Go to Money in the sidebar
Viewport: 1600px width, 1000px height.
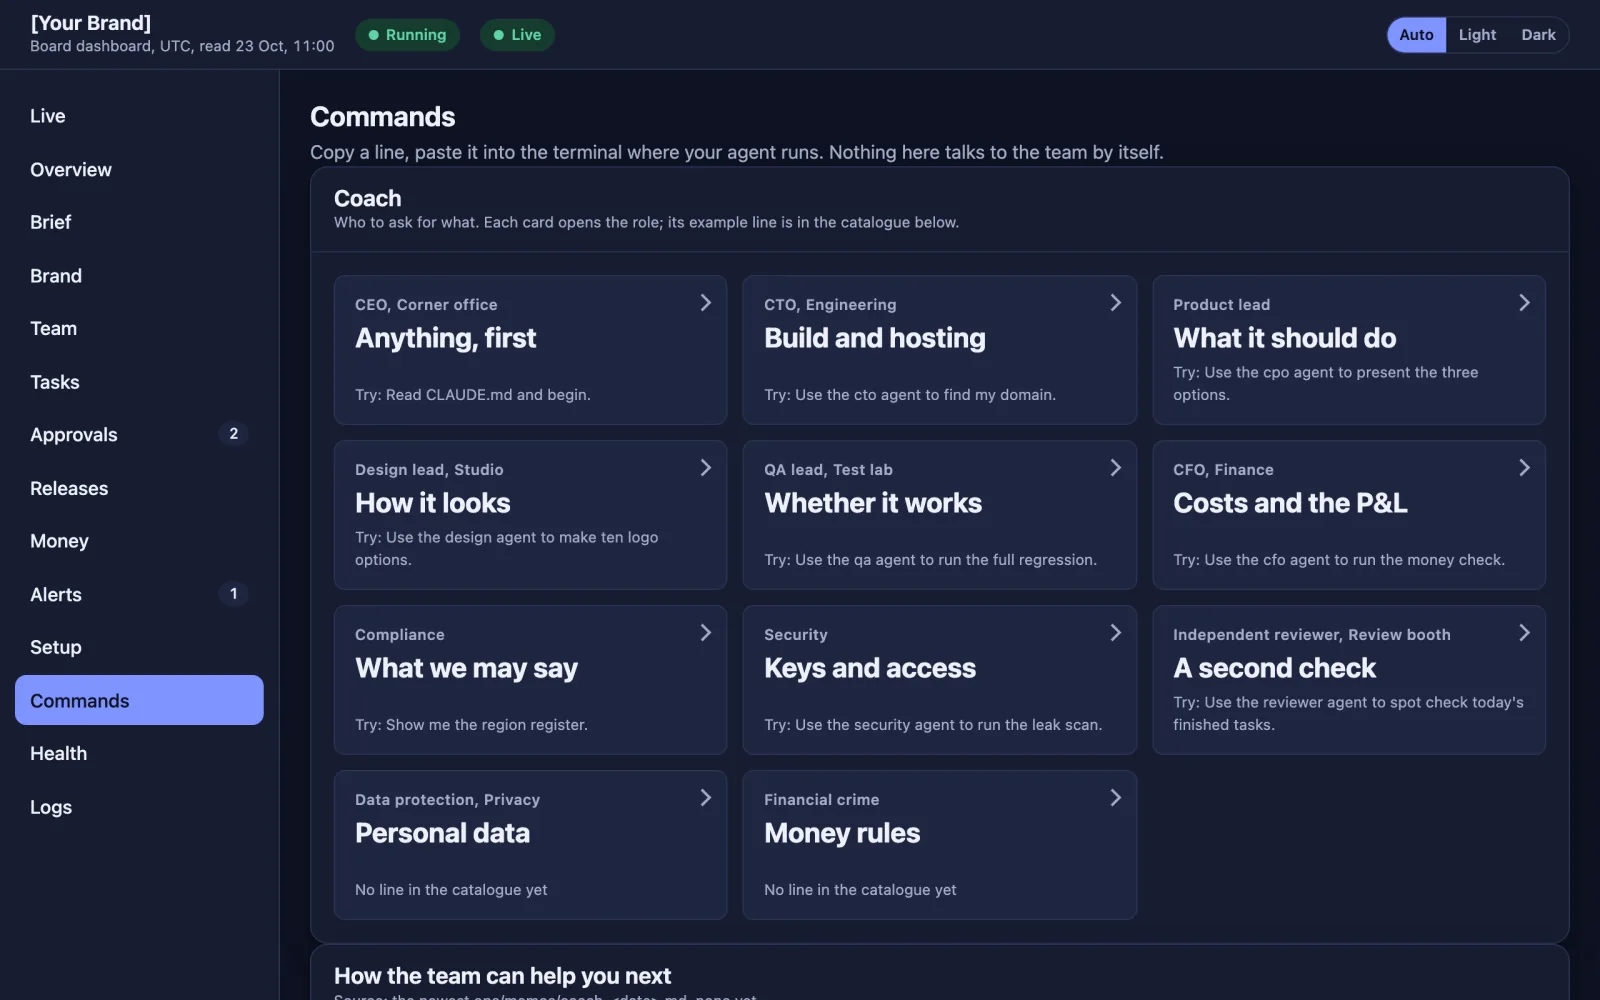click(x=139, y=541)
